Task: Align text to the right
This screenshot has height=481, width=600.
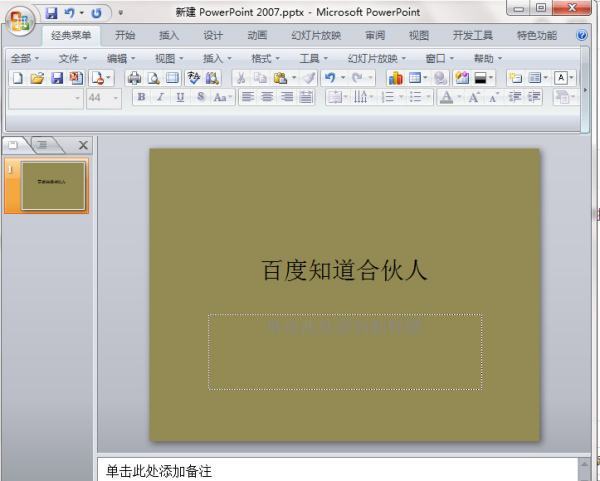Action: point(287,97)
